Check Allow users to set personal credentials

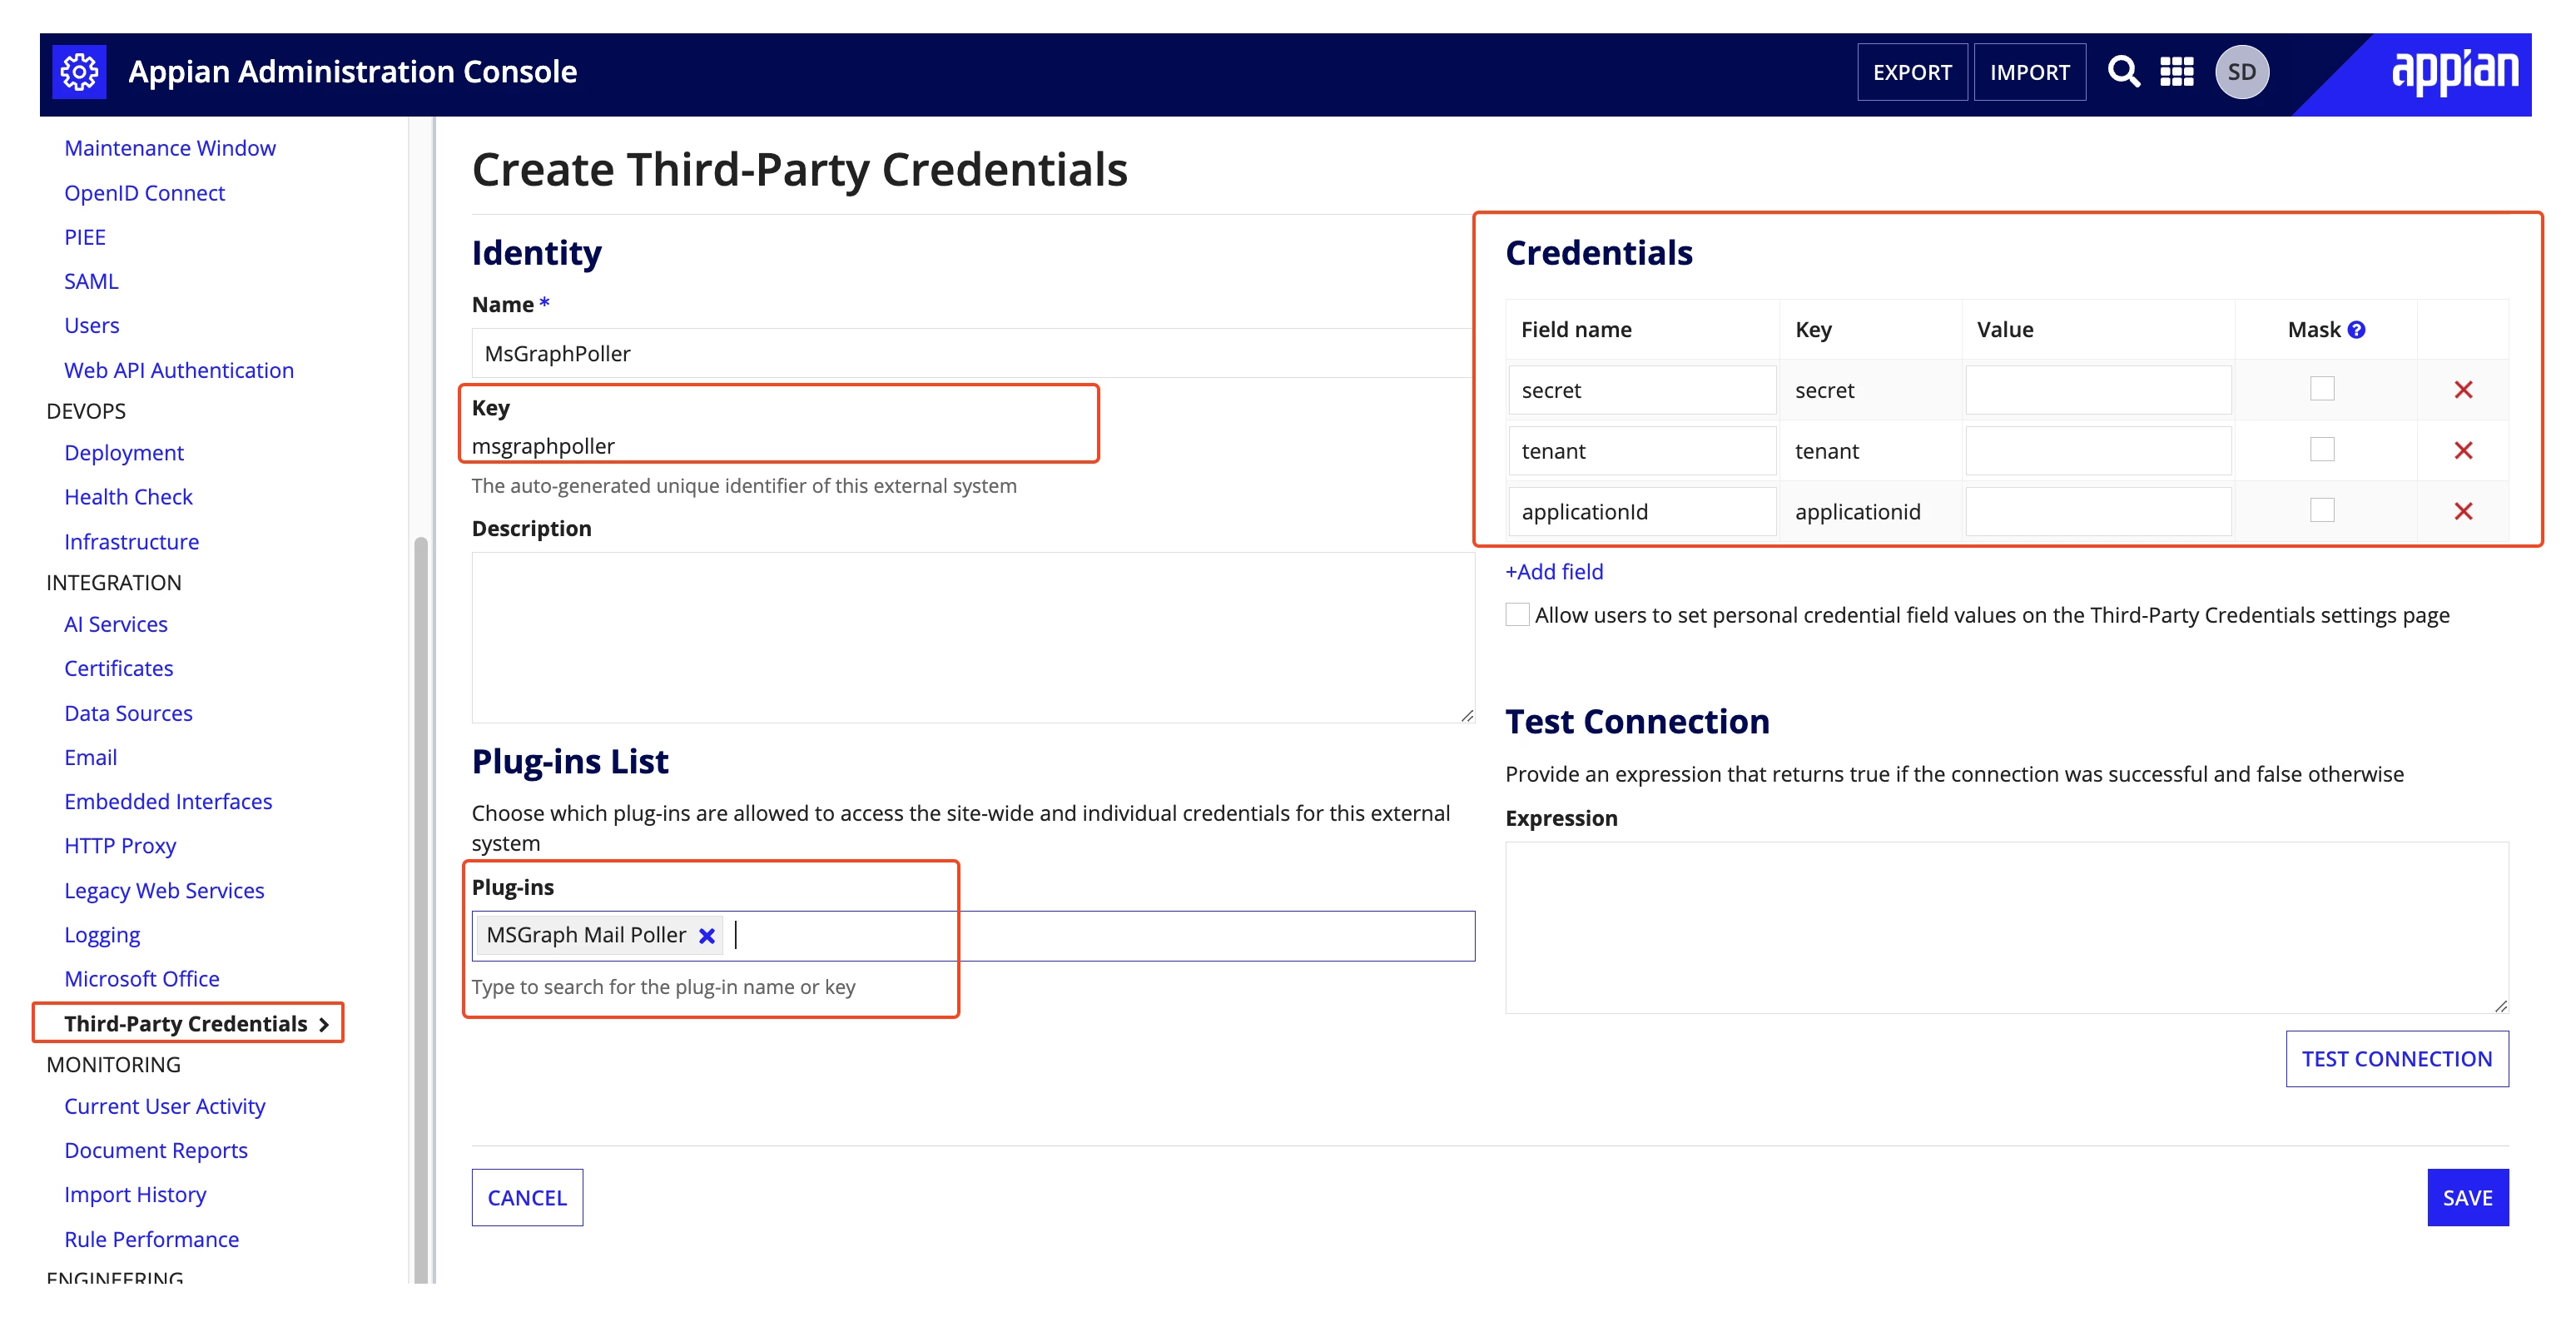pos(1517,614)
